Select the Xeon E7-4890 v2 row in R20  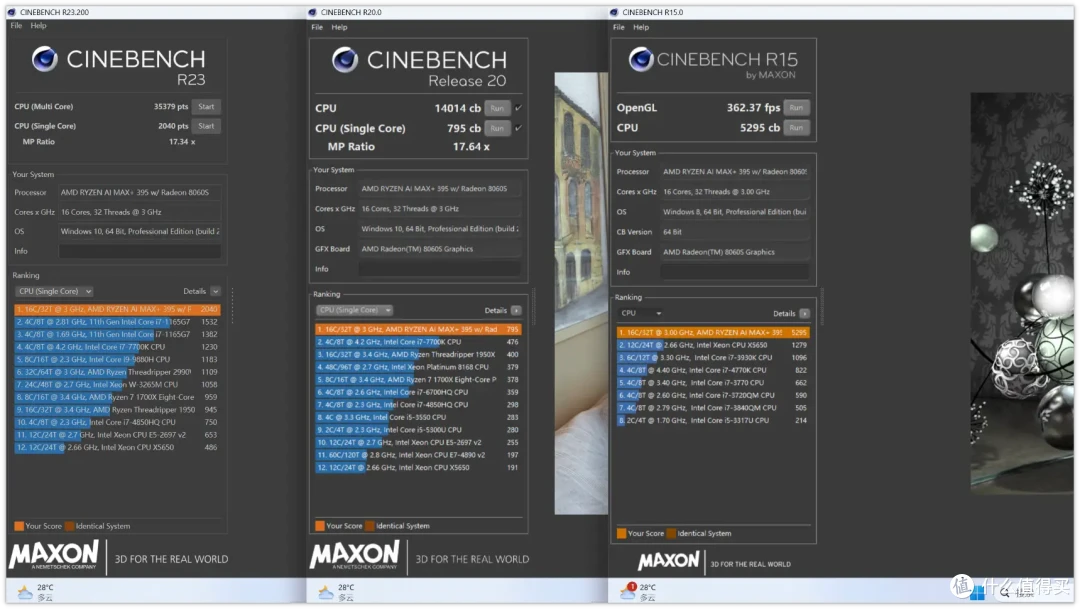click(418, 455)
